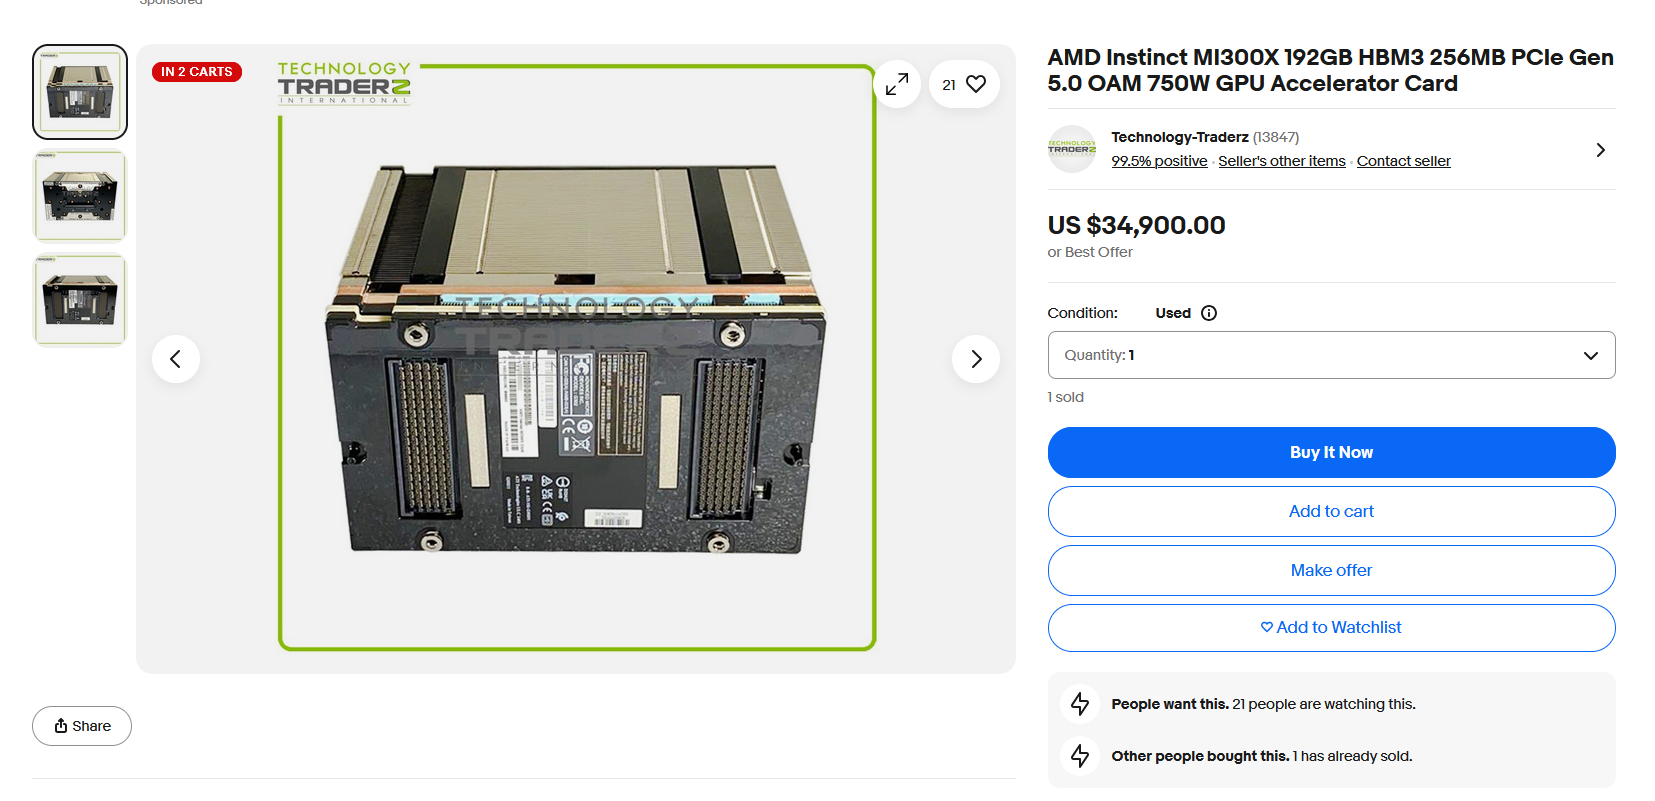The width and height of the screenshot is (1655, 801).
Task: Open the Quantity dropdown
Action: (1331, 355)
